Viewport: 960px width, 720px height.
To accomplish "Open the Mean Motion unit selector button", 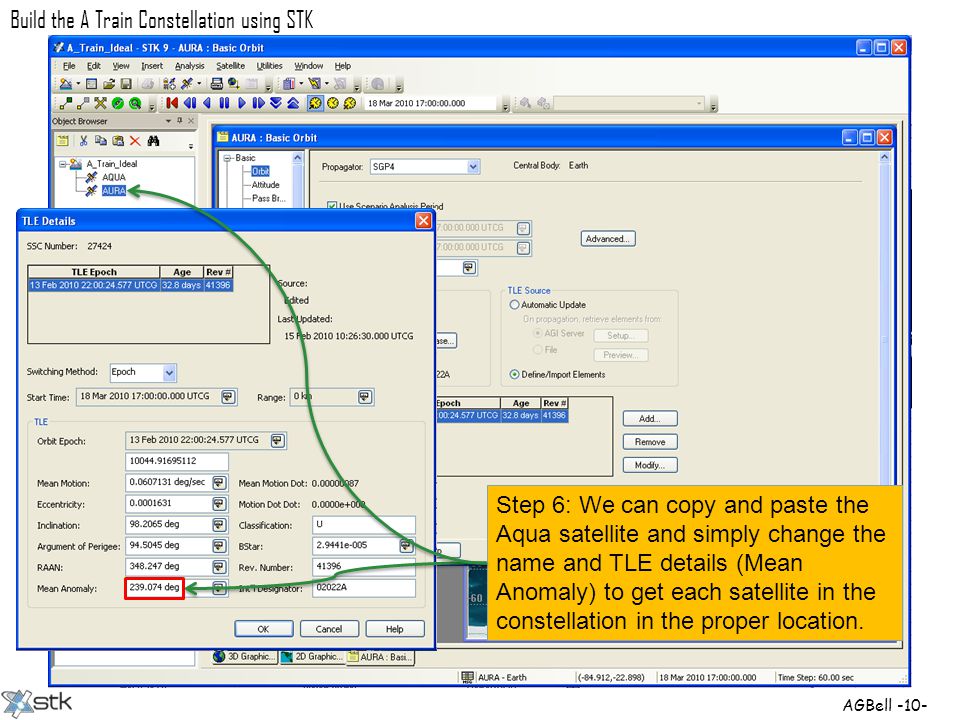I will click(219, 483).
